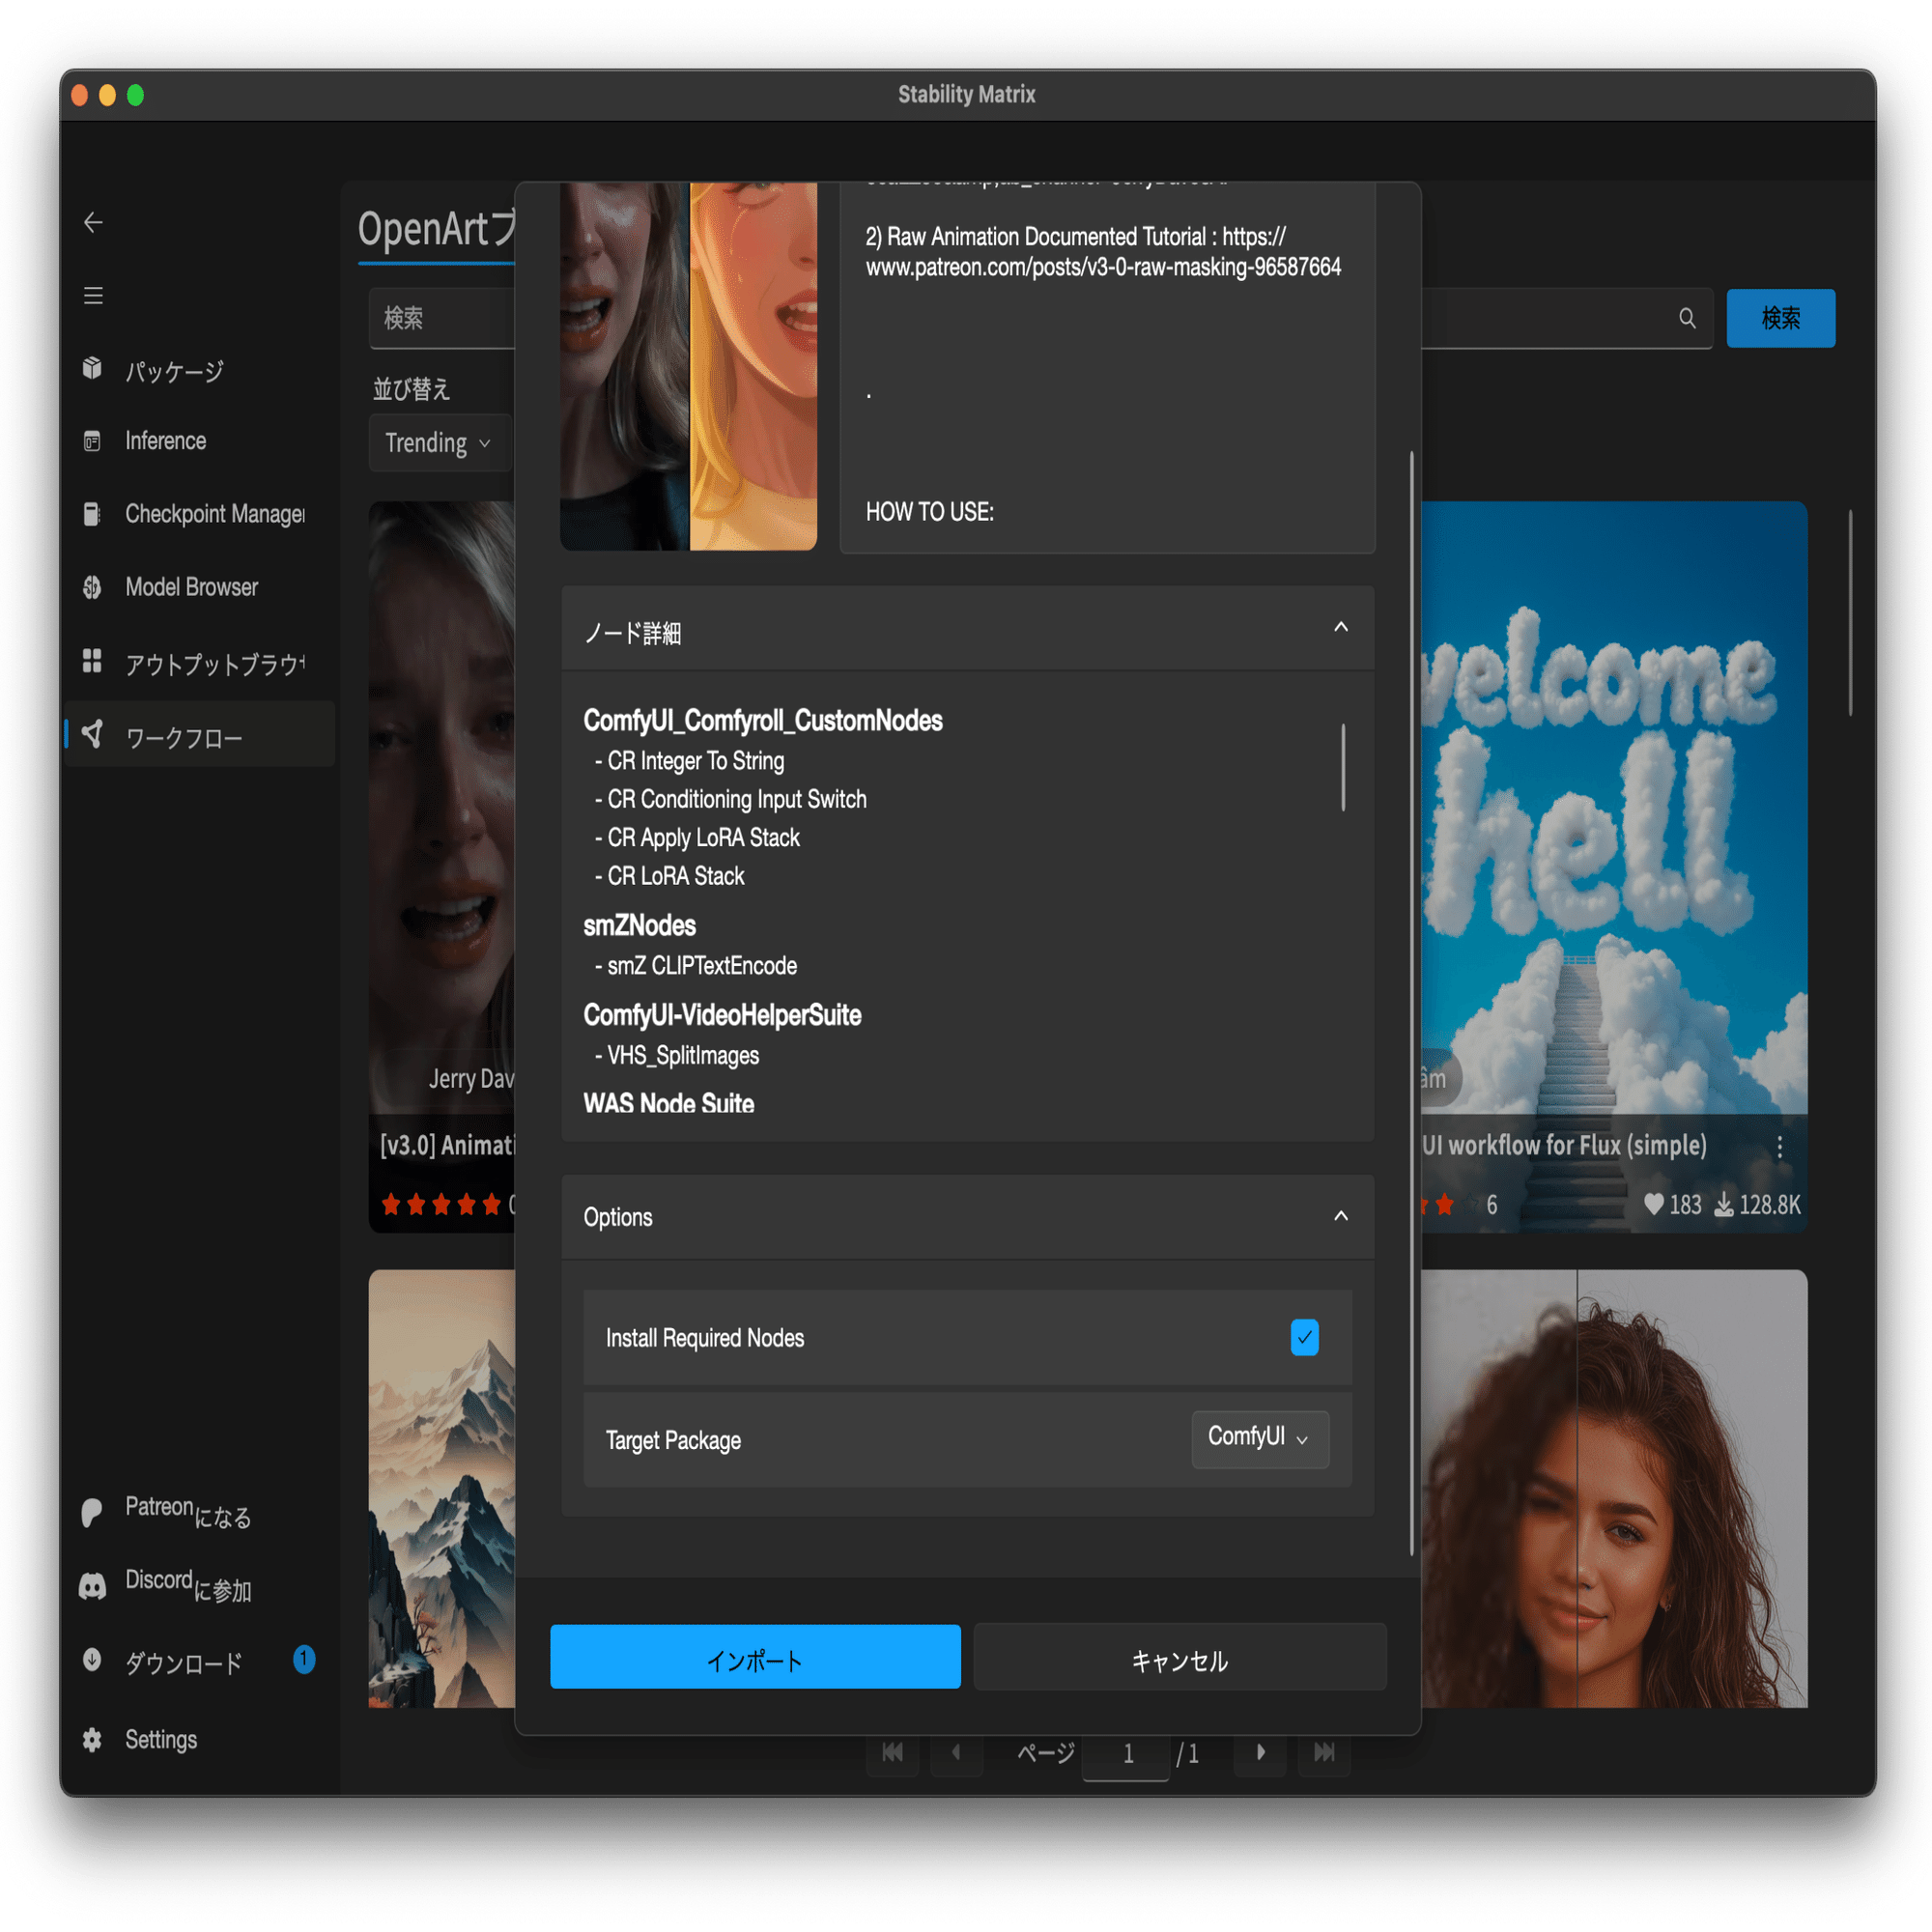Open Discord join link in sidebar

pyautogui.click(x=187, y=1585)
